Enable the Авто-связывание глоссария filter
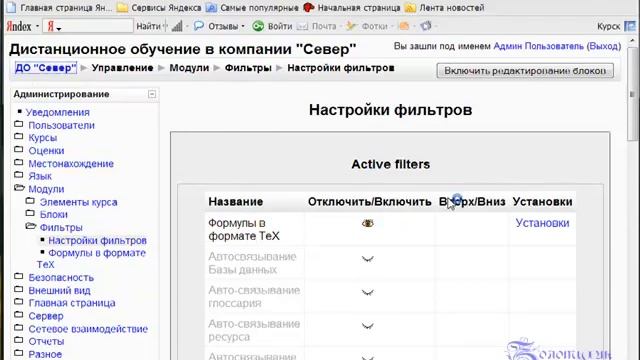 pyautogui.click(x=368, y=292)
